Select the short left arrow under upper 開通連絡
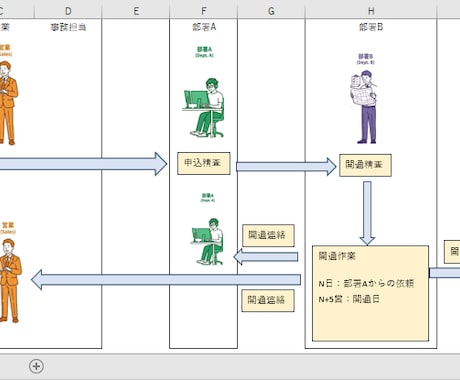The width and height of the screenshot is (460, 380). (266, 257)
